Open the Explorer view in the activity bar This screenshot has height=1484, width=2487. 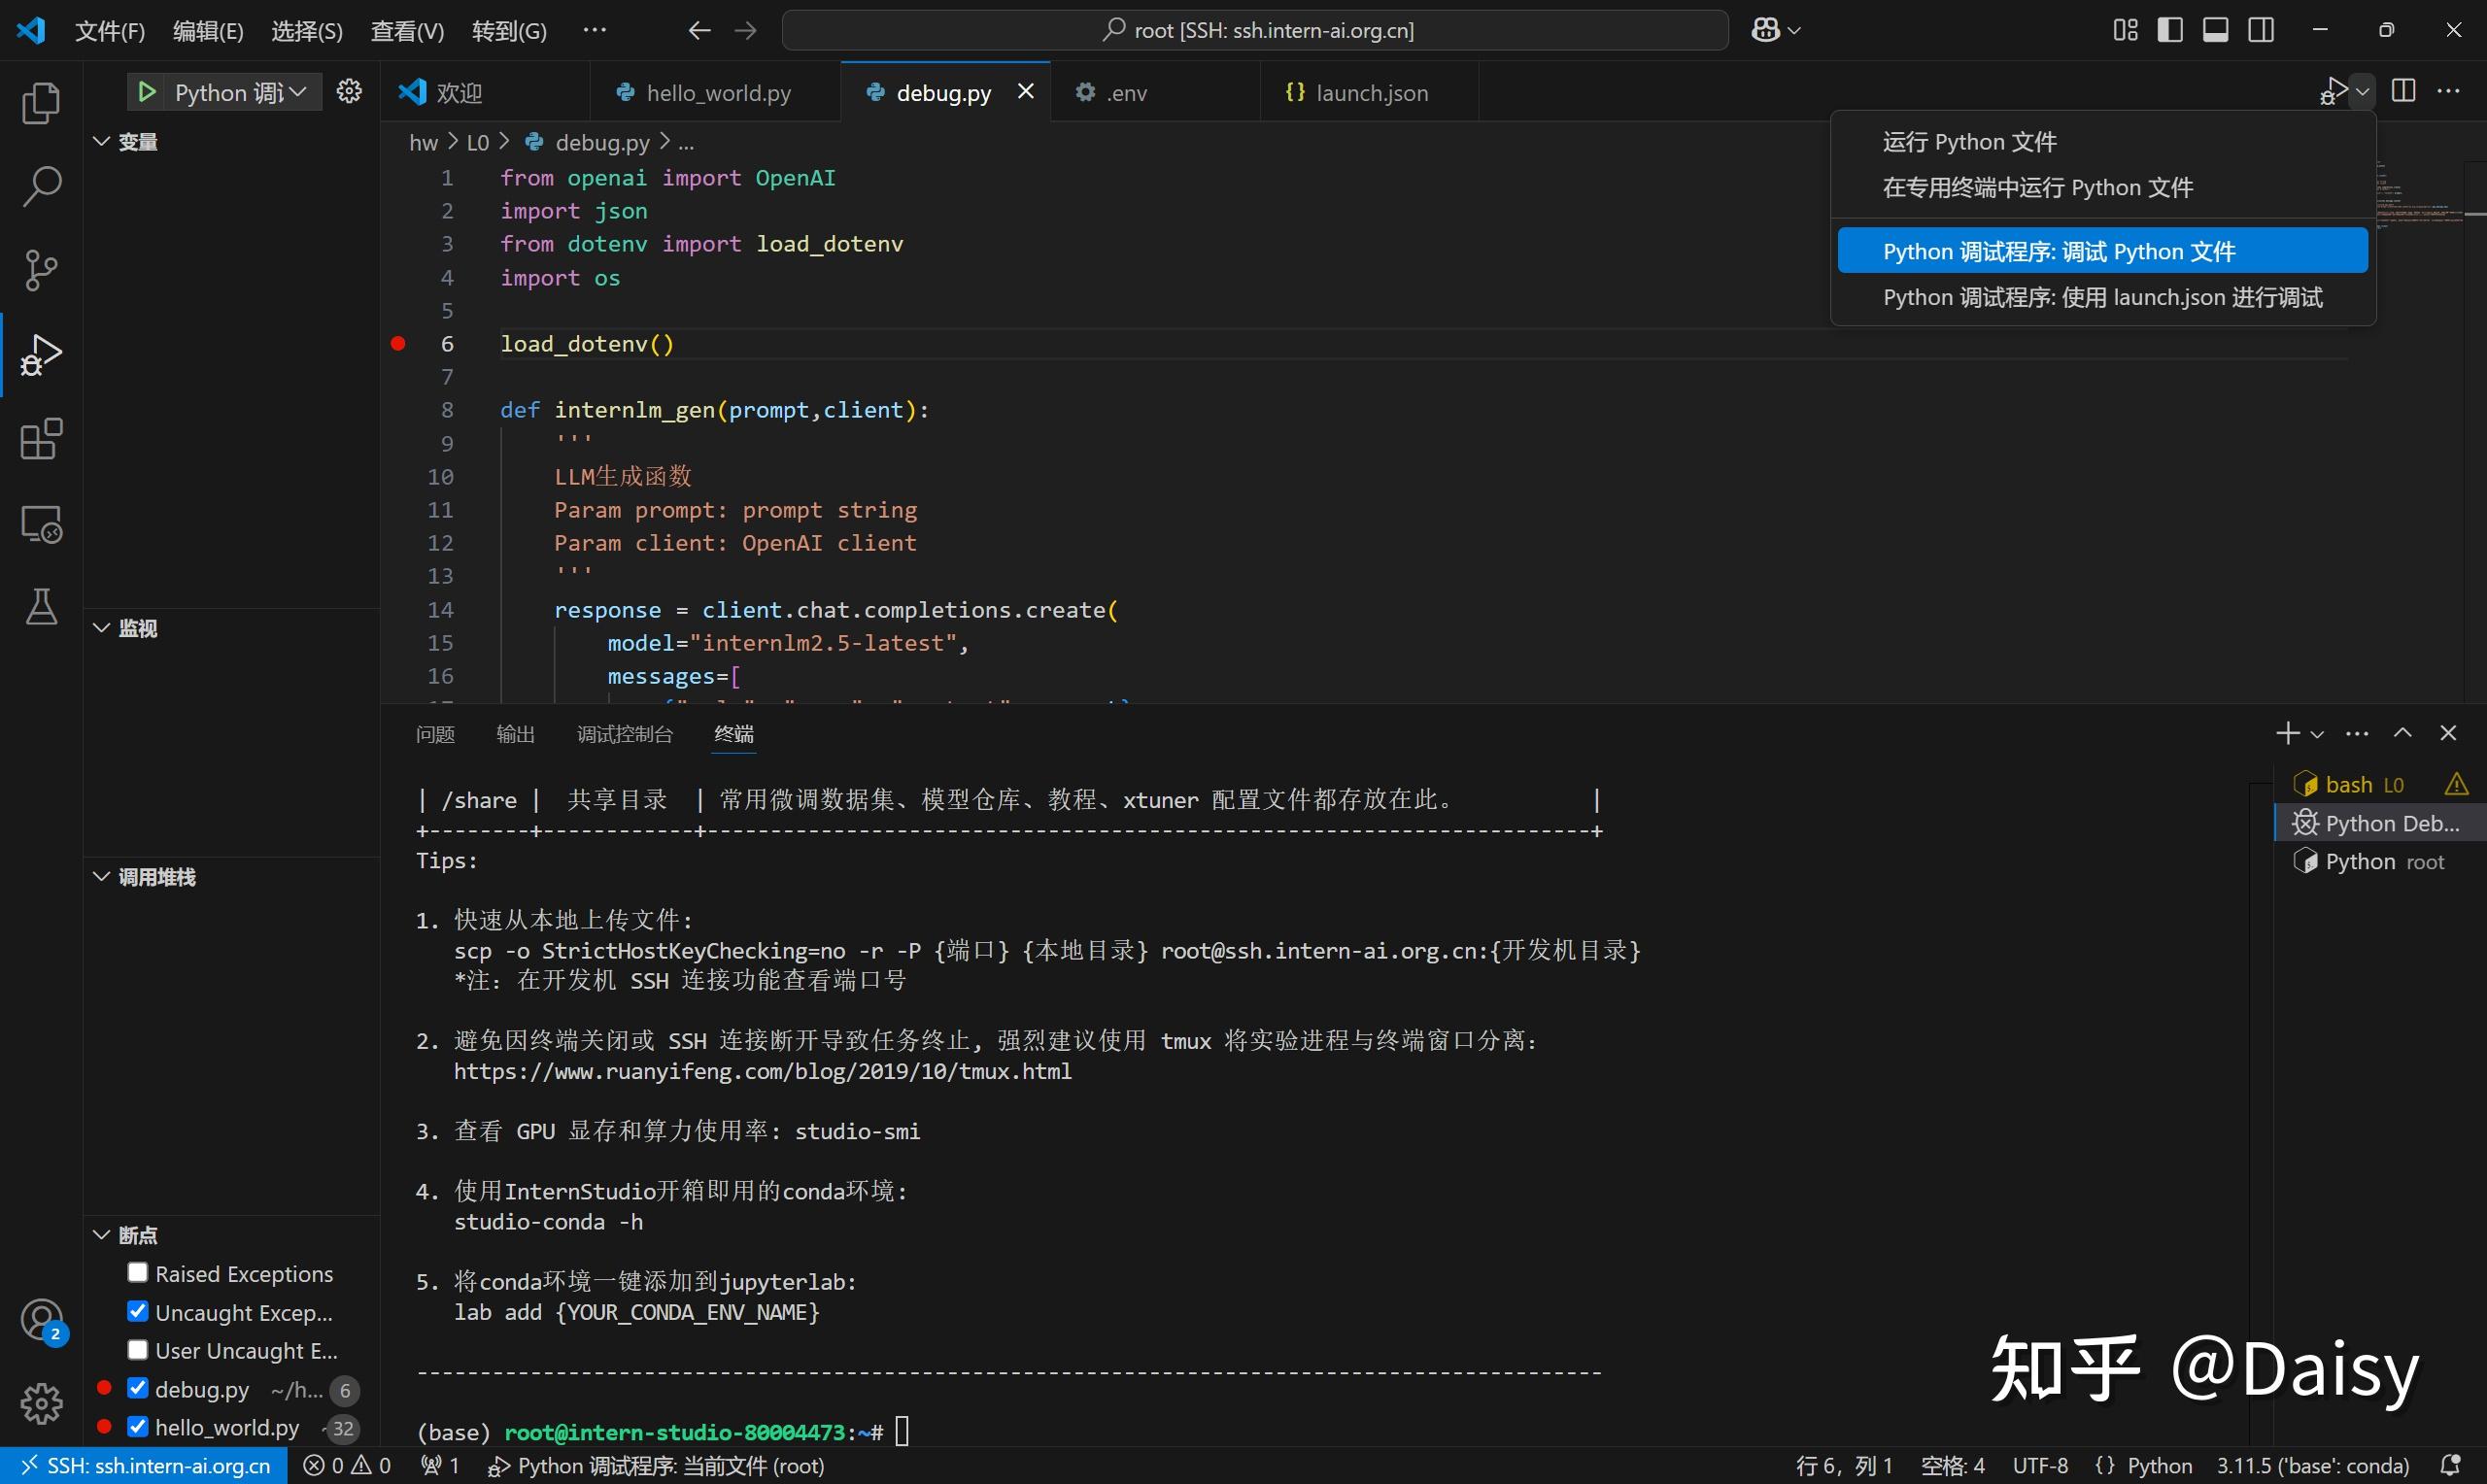click(x=41, y=103)
